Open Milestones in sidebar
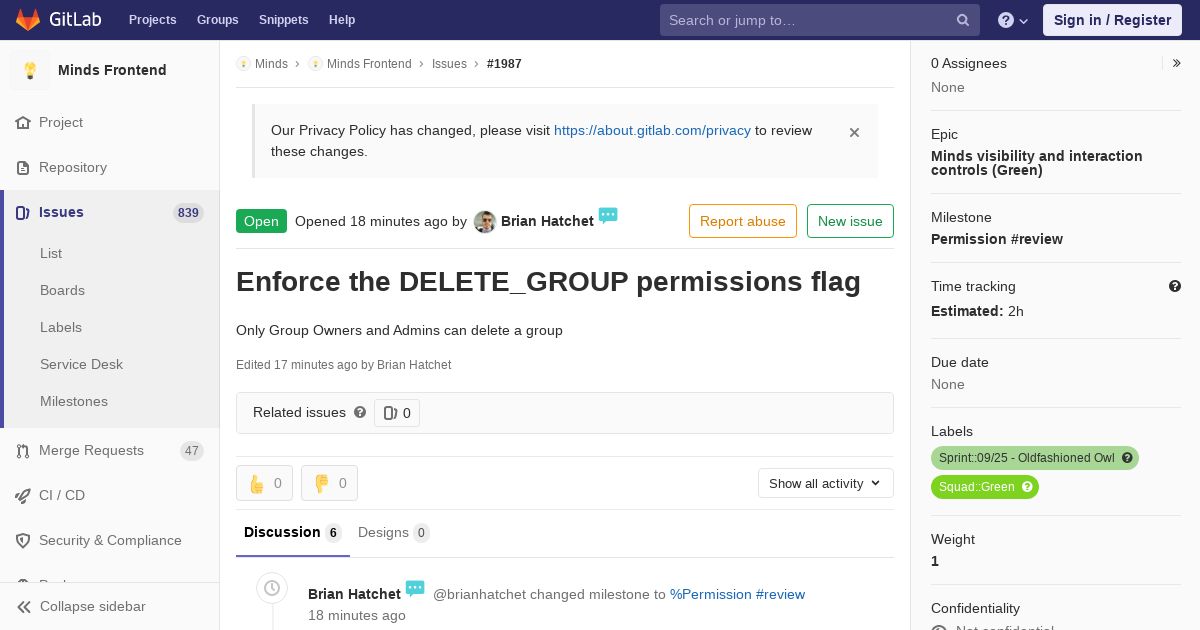The width and height of the screenshot is (1200, 630). point(74,401)
